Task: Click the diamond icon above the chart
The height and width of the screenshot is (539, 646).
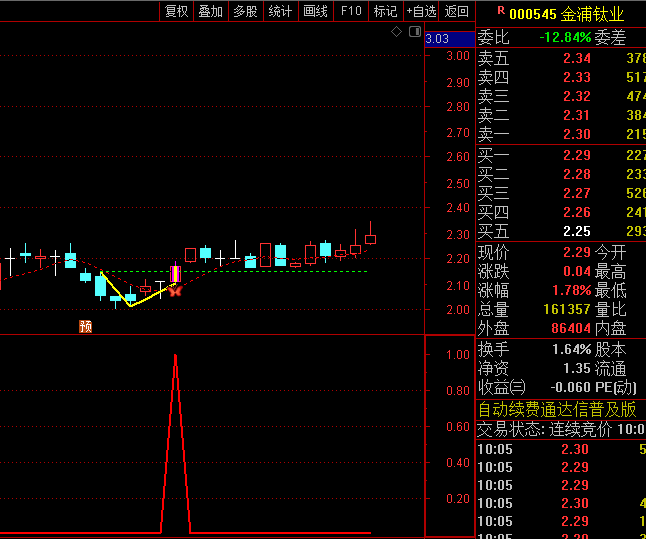Action: click(x=396, y=32)
